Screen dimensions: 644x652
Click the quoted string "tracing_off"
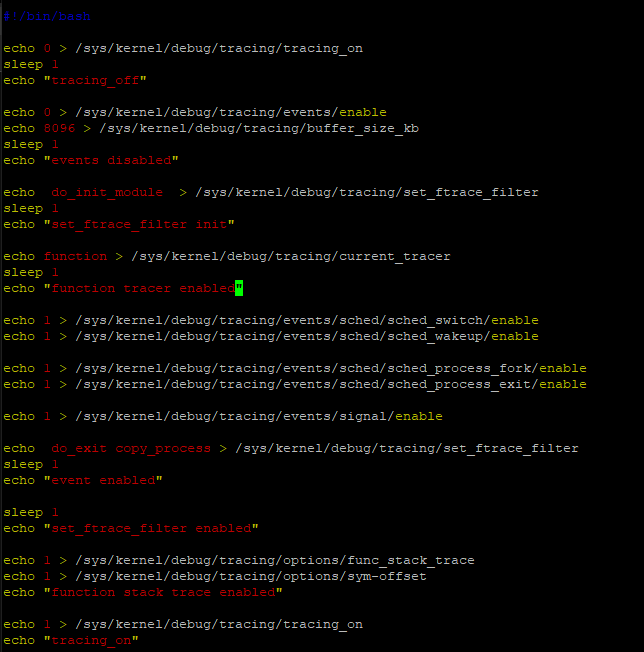coord(95,80)
